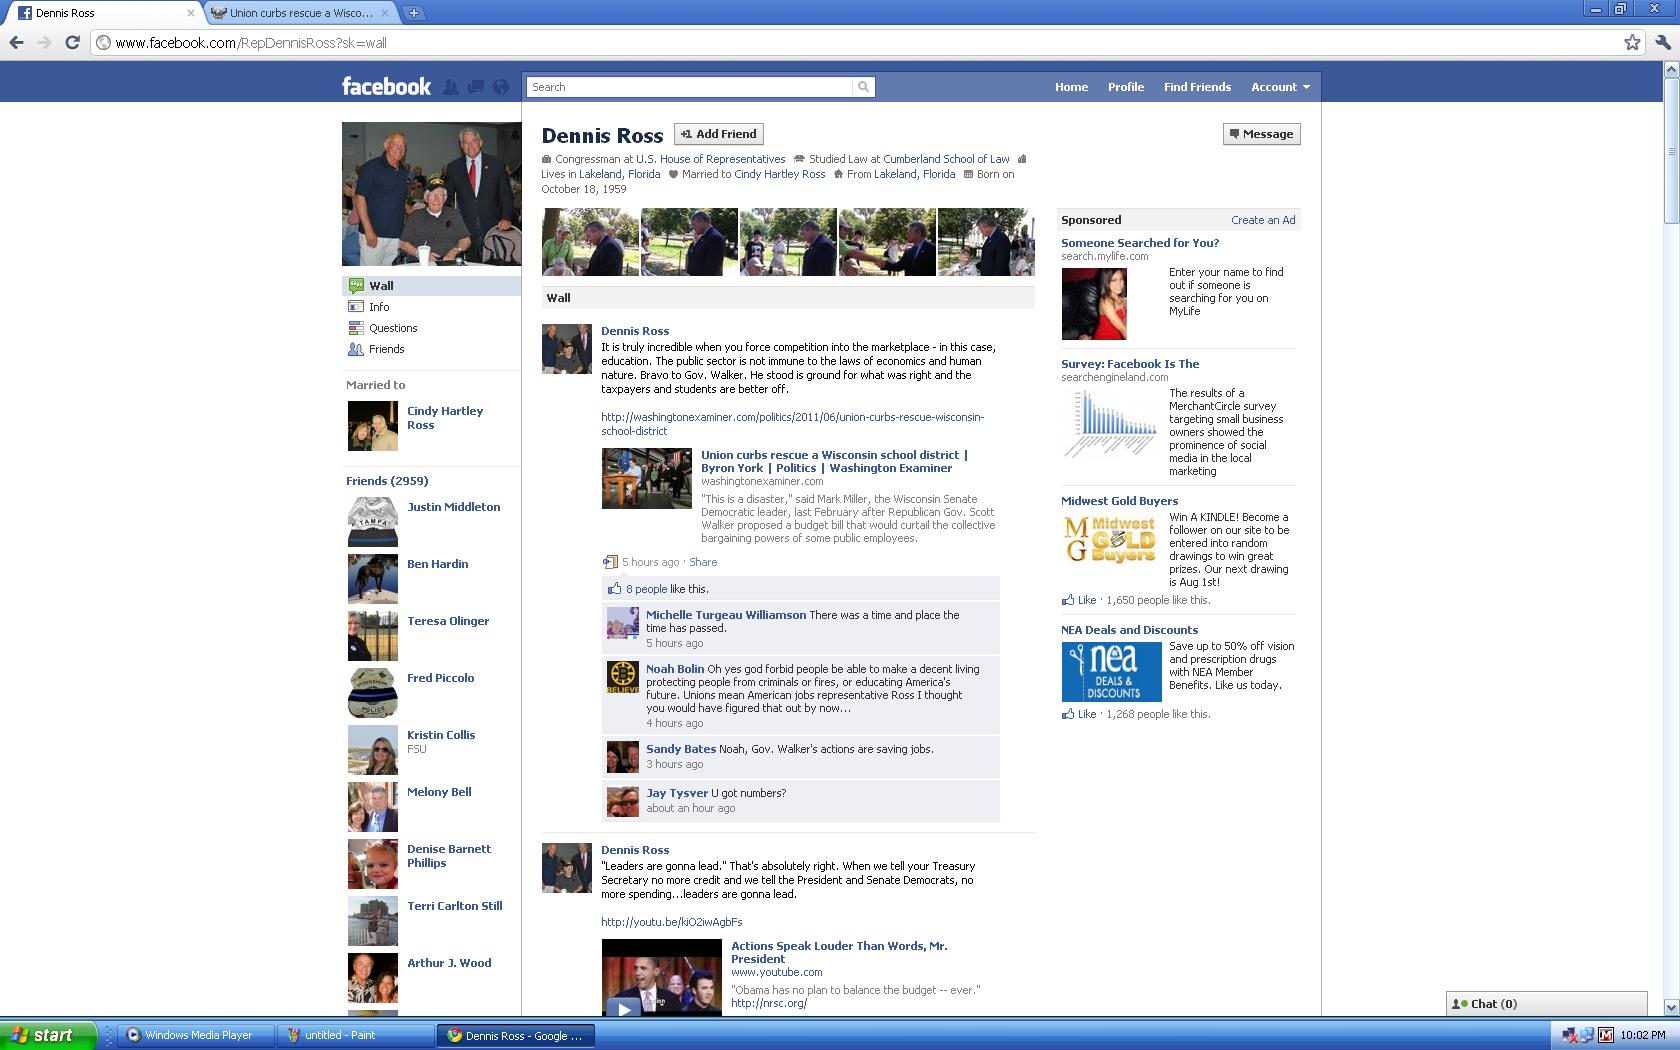The image size is (1680, 1050).
Task: Click nrsc.org link in video description
Action: pyautogui.click(x=769, y=1003)
